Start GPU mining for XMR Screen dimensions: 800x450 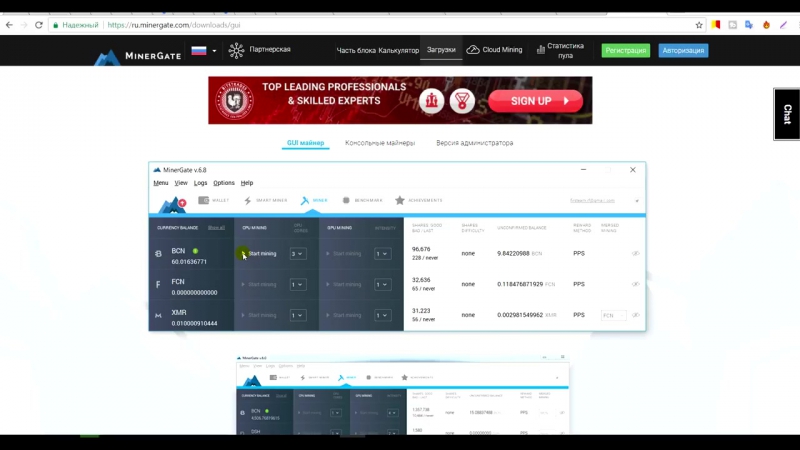(343, 315)
